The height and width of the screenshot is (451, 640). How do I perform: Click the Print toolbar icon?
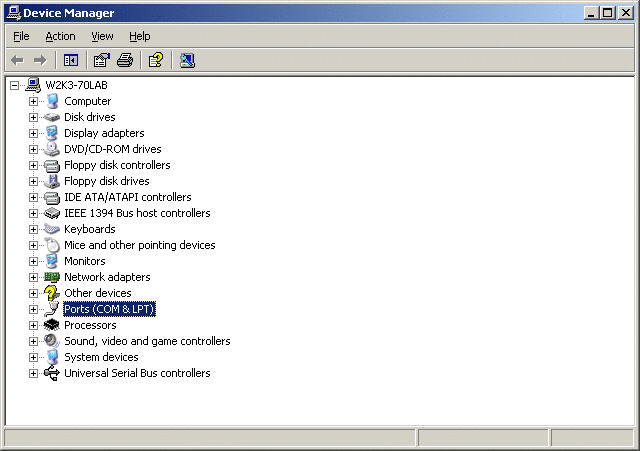pyautogui.click(x=125, y=61)
